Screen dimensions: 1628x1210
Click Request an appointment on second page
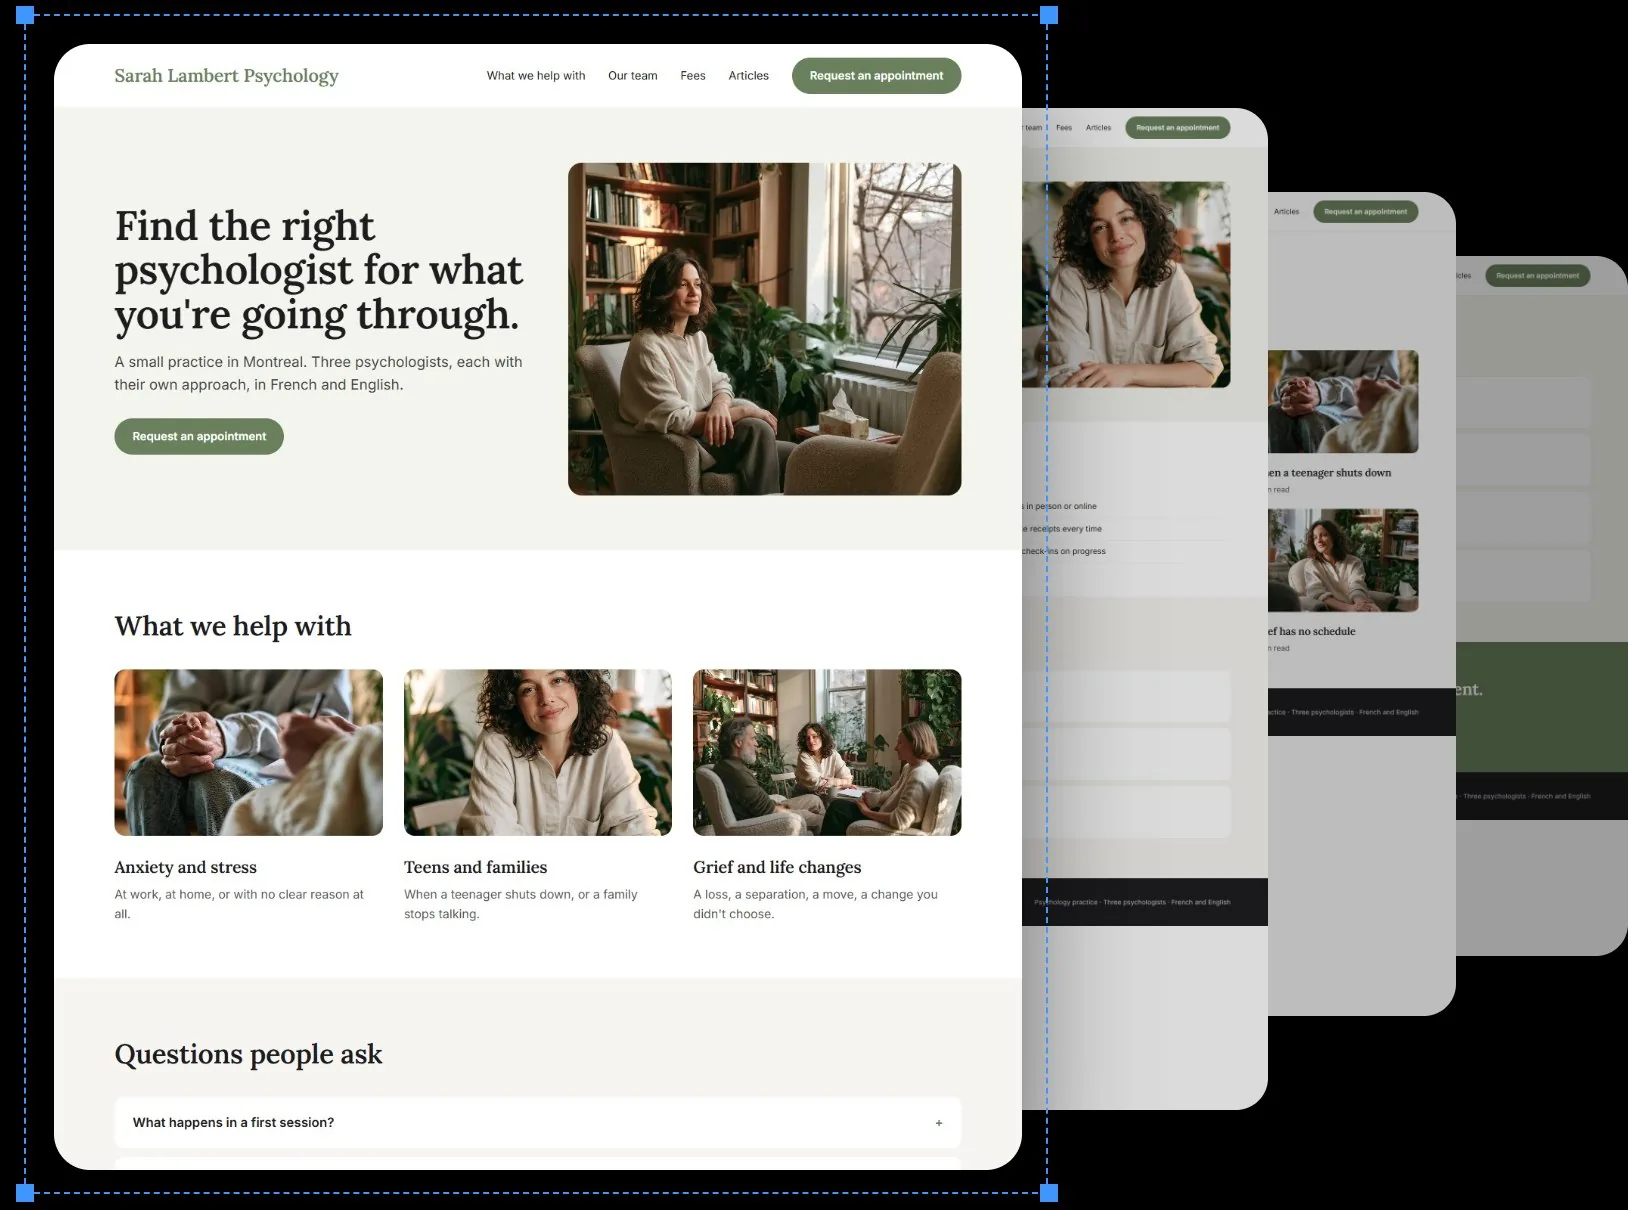(x=1178, y=128)
